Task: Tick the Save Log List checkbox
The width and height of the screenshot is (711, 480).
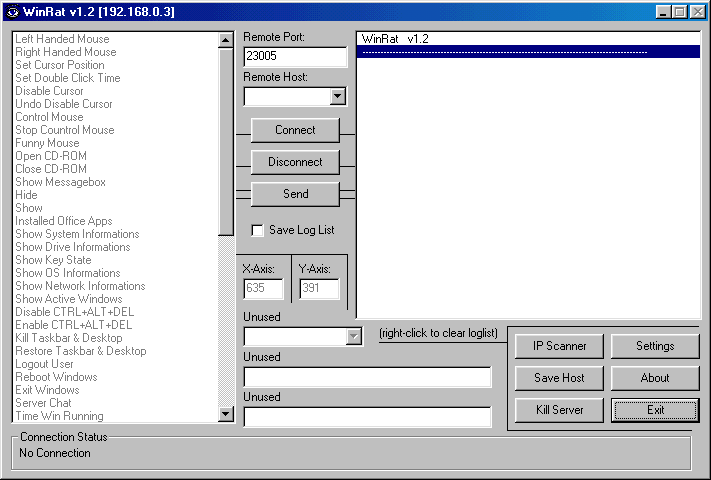Action: tap(258, 230)
